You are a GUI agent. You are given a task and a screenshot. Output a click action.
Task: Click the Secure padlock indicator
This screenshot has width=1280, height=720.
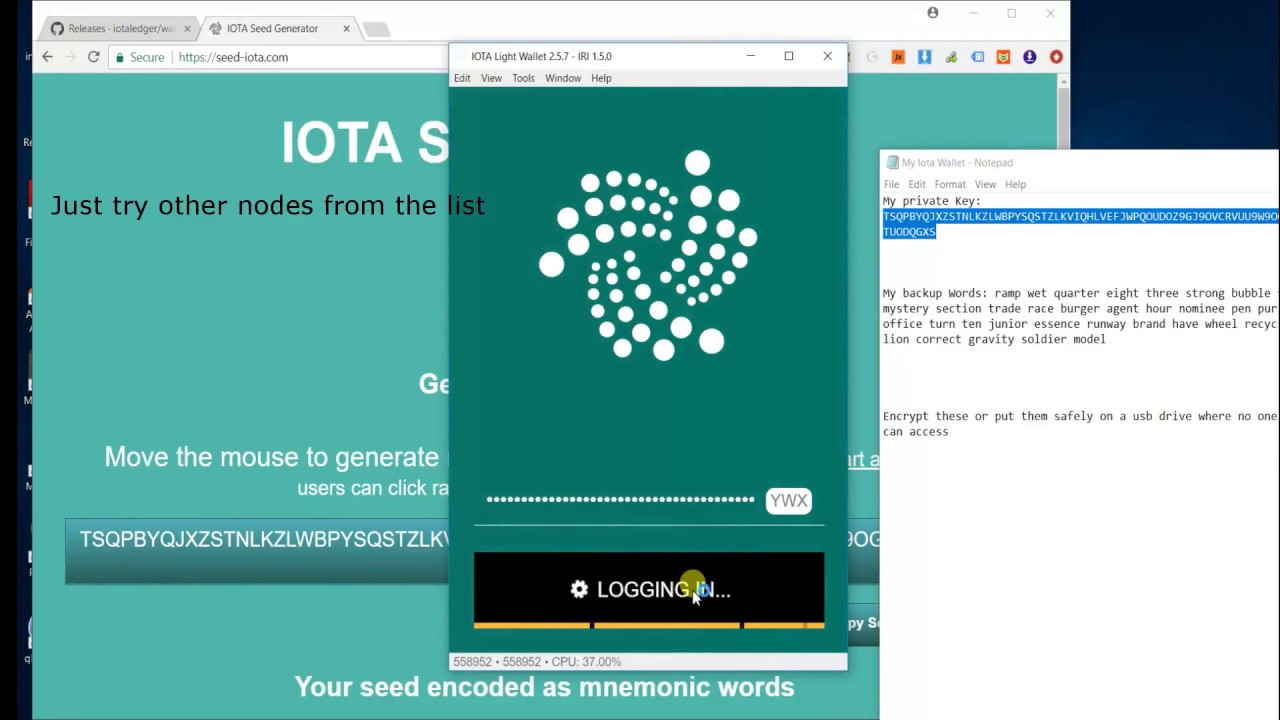(140, 57)
